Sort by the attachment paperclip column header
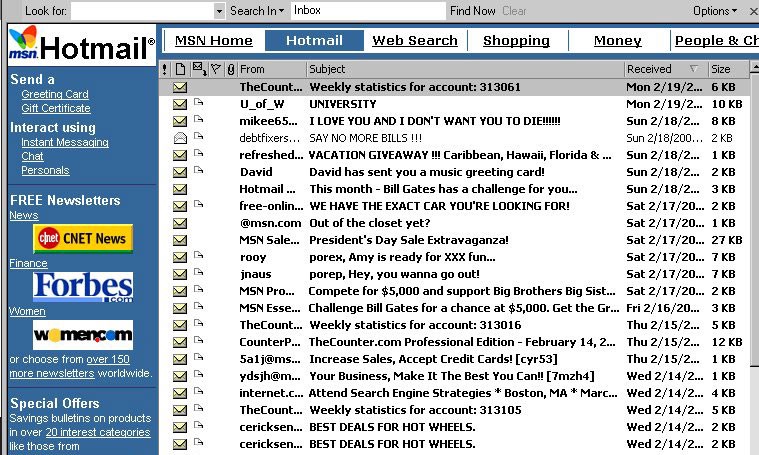The width and height of the screenshot is (759, 455). pos(231,70)
